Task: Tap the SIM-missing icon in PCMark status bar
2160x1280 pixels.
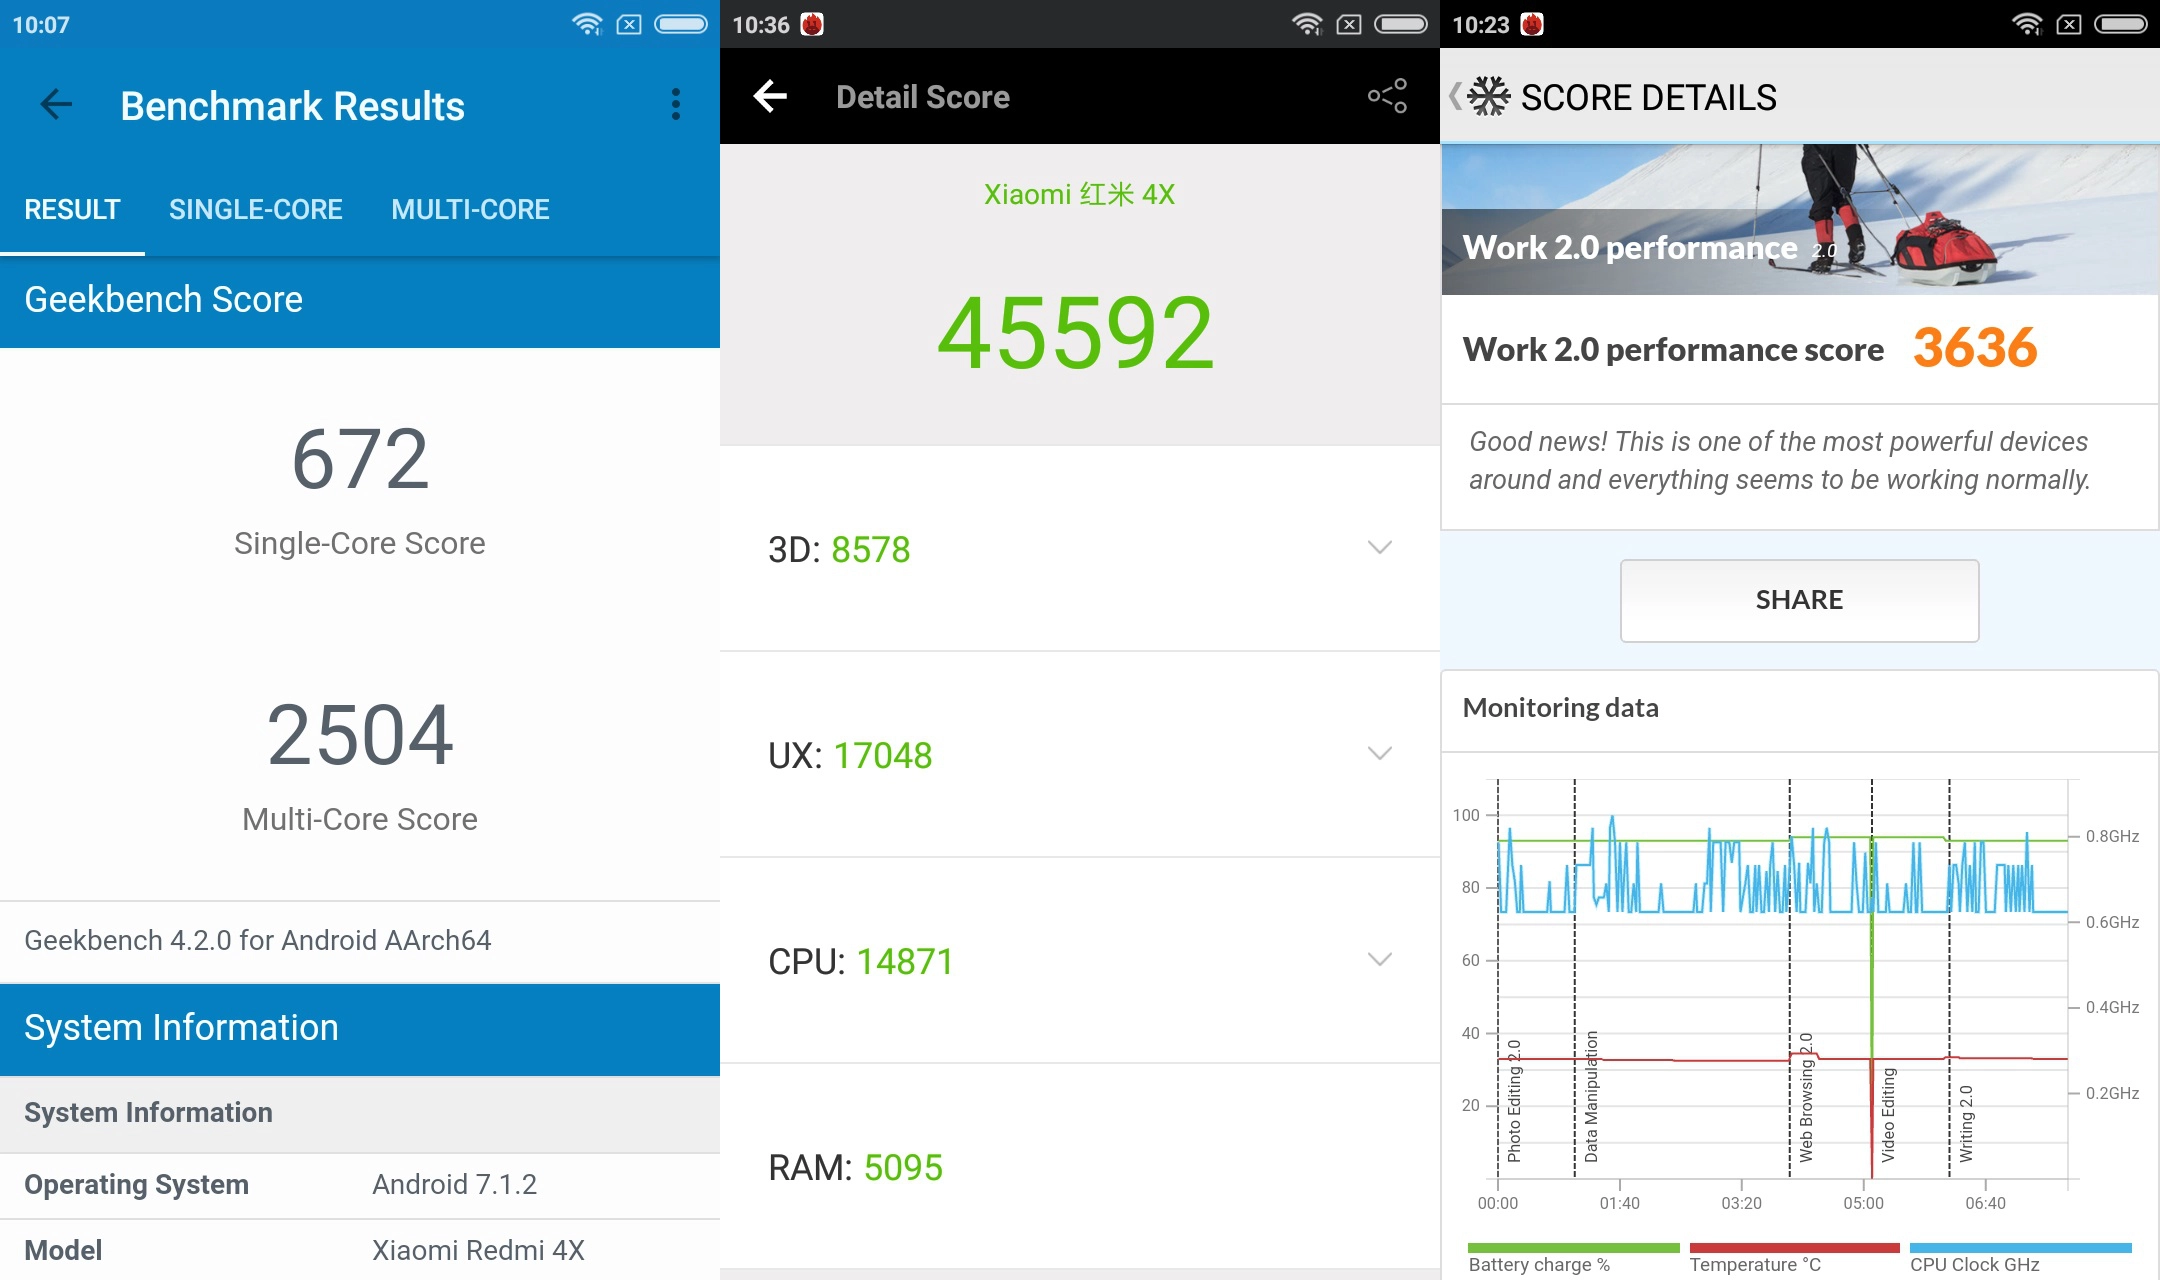Action: click(2069, 24)
